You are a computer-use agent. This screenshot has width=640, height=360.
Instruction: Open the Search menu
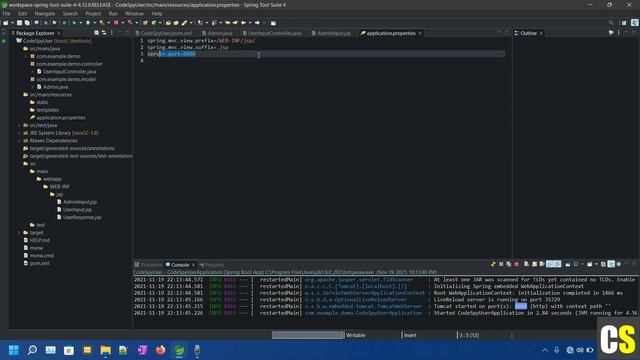[70, 13]
